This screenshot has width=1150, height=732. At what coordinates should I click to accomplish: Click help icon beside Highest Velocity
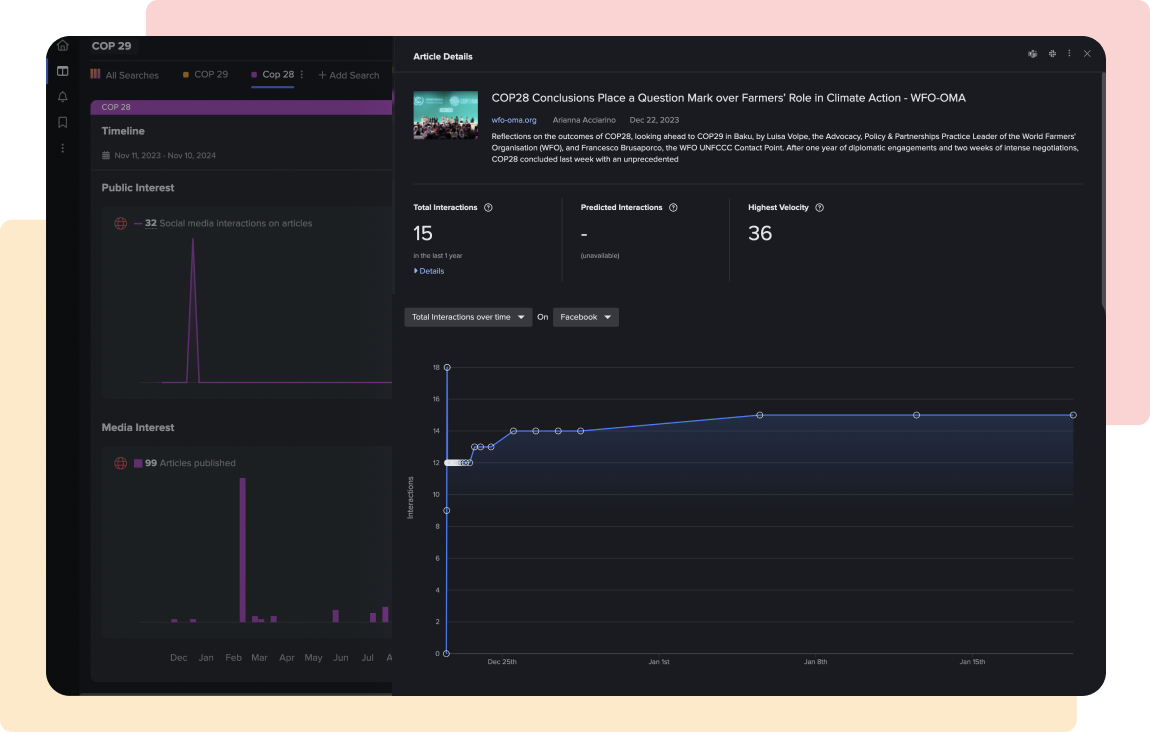point(819,208)
